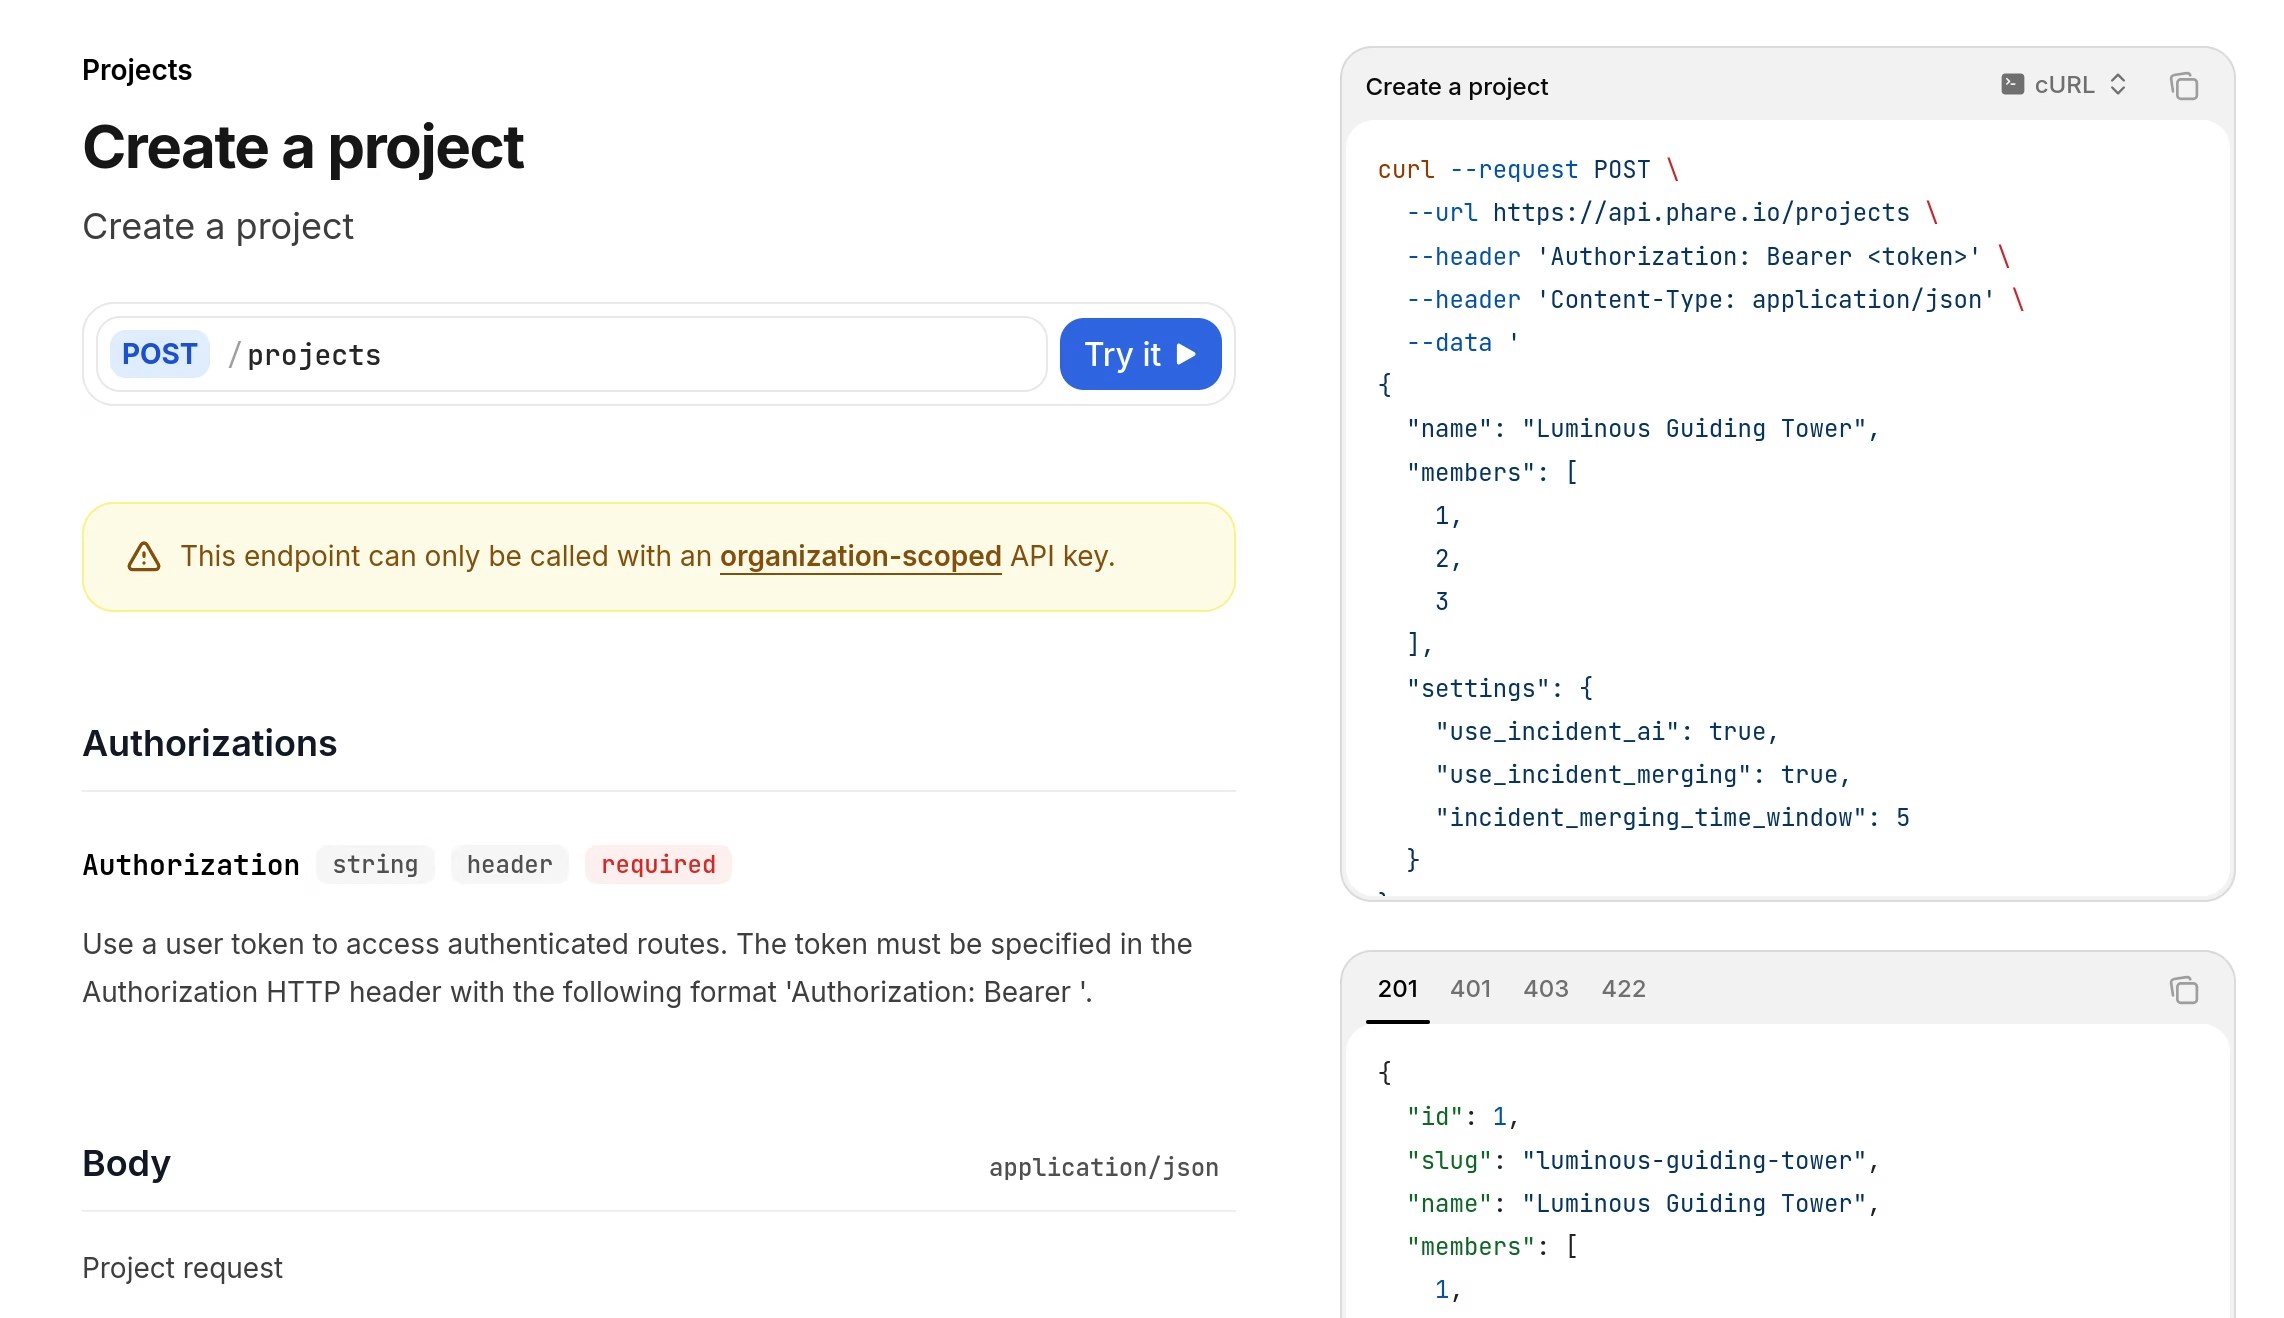Click the string type badge for Authorization
The width and height of the screenshot is (2284, 1318).
(374, 864)
